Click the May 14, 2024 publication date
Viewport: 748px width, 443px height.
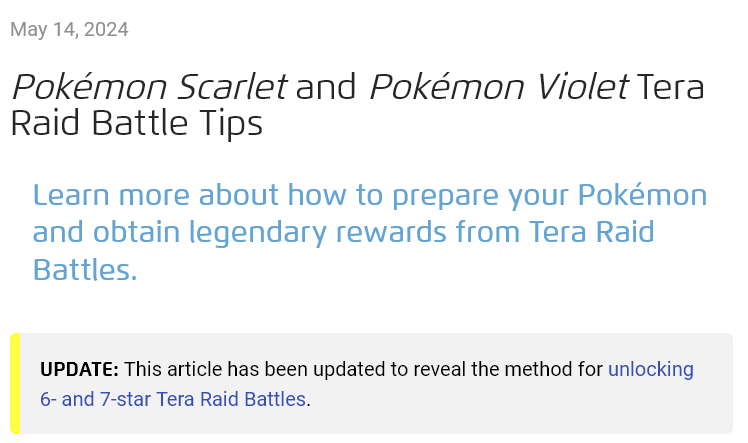click(x=69, y=30)
